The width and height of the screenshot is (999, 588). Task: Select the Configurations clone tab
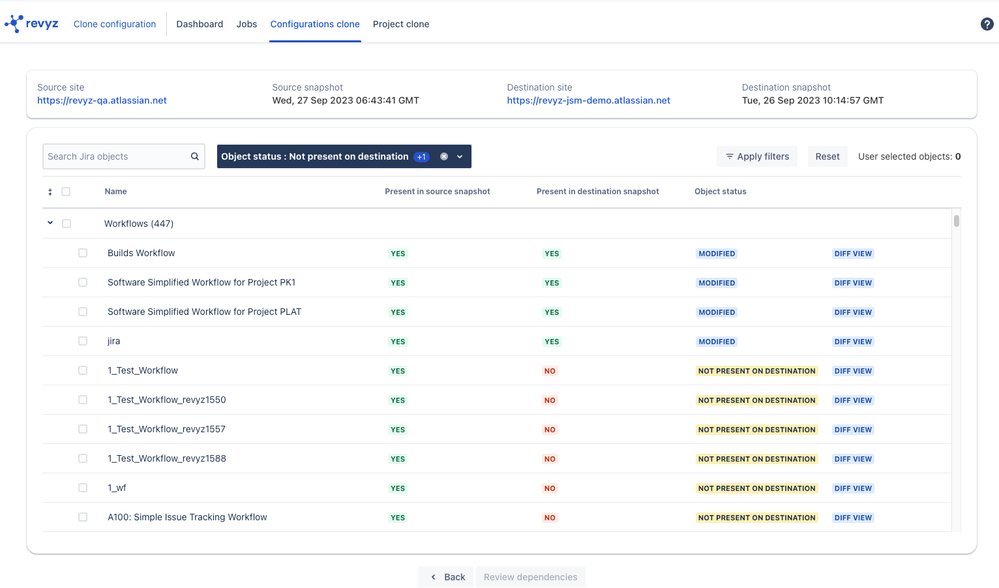(315, 24)
